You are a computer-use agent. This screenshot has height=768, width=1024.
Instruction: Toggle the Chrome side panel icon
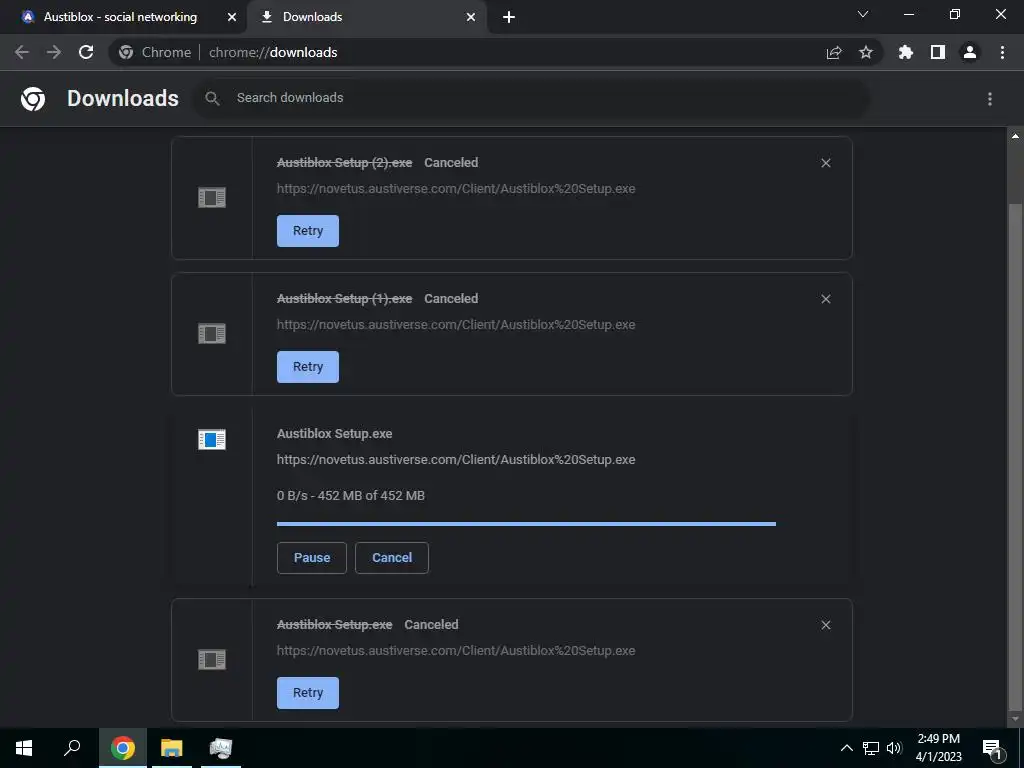(938, 52)
